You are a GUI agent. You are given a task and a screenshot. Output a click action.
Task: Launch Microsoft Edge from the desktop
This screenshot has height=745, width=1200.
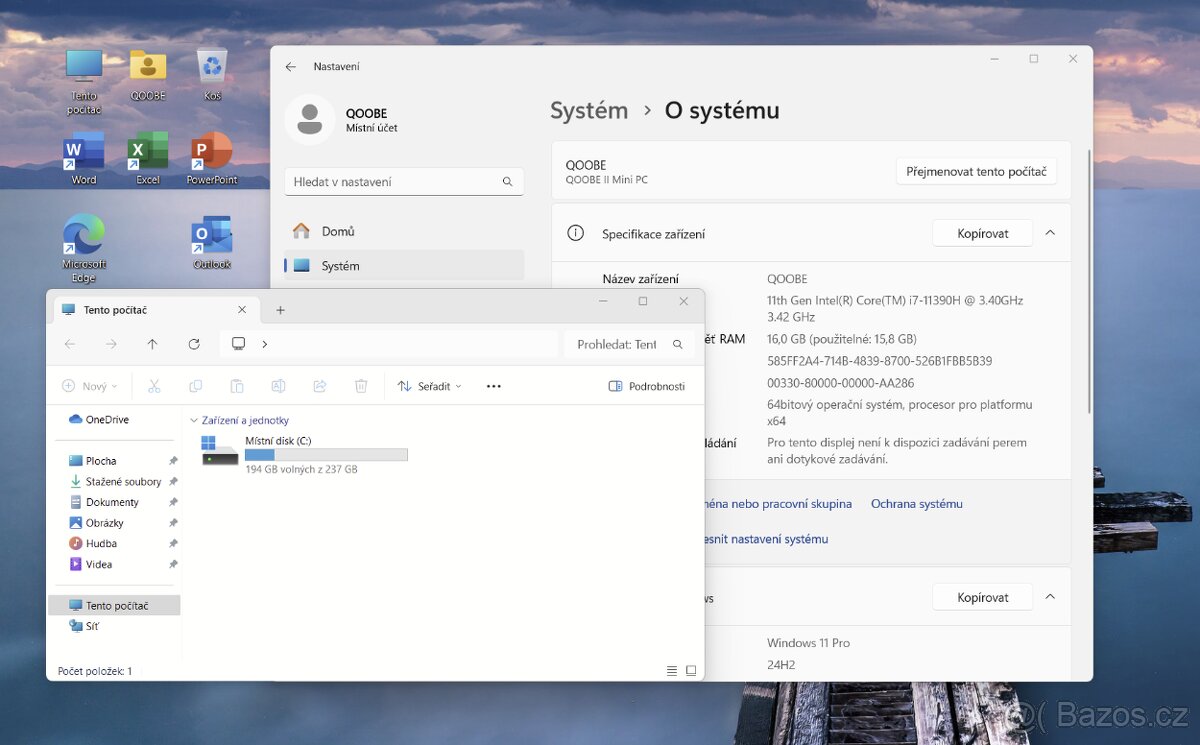pyautogui.click(x=84, y=248)
